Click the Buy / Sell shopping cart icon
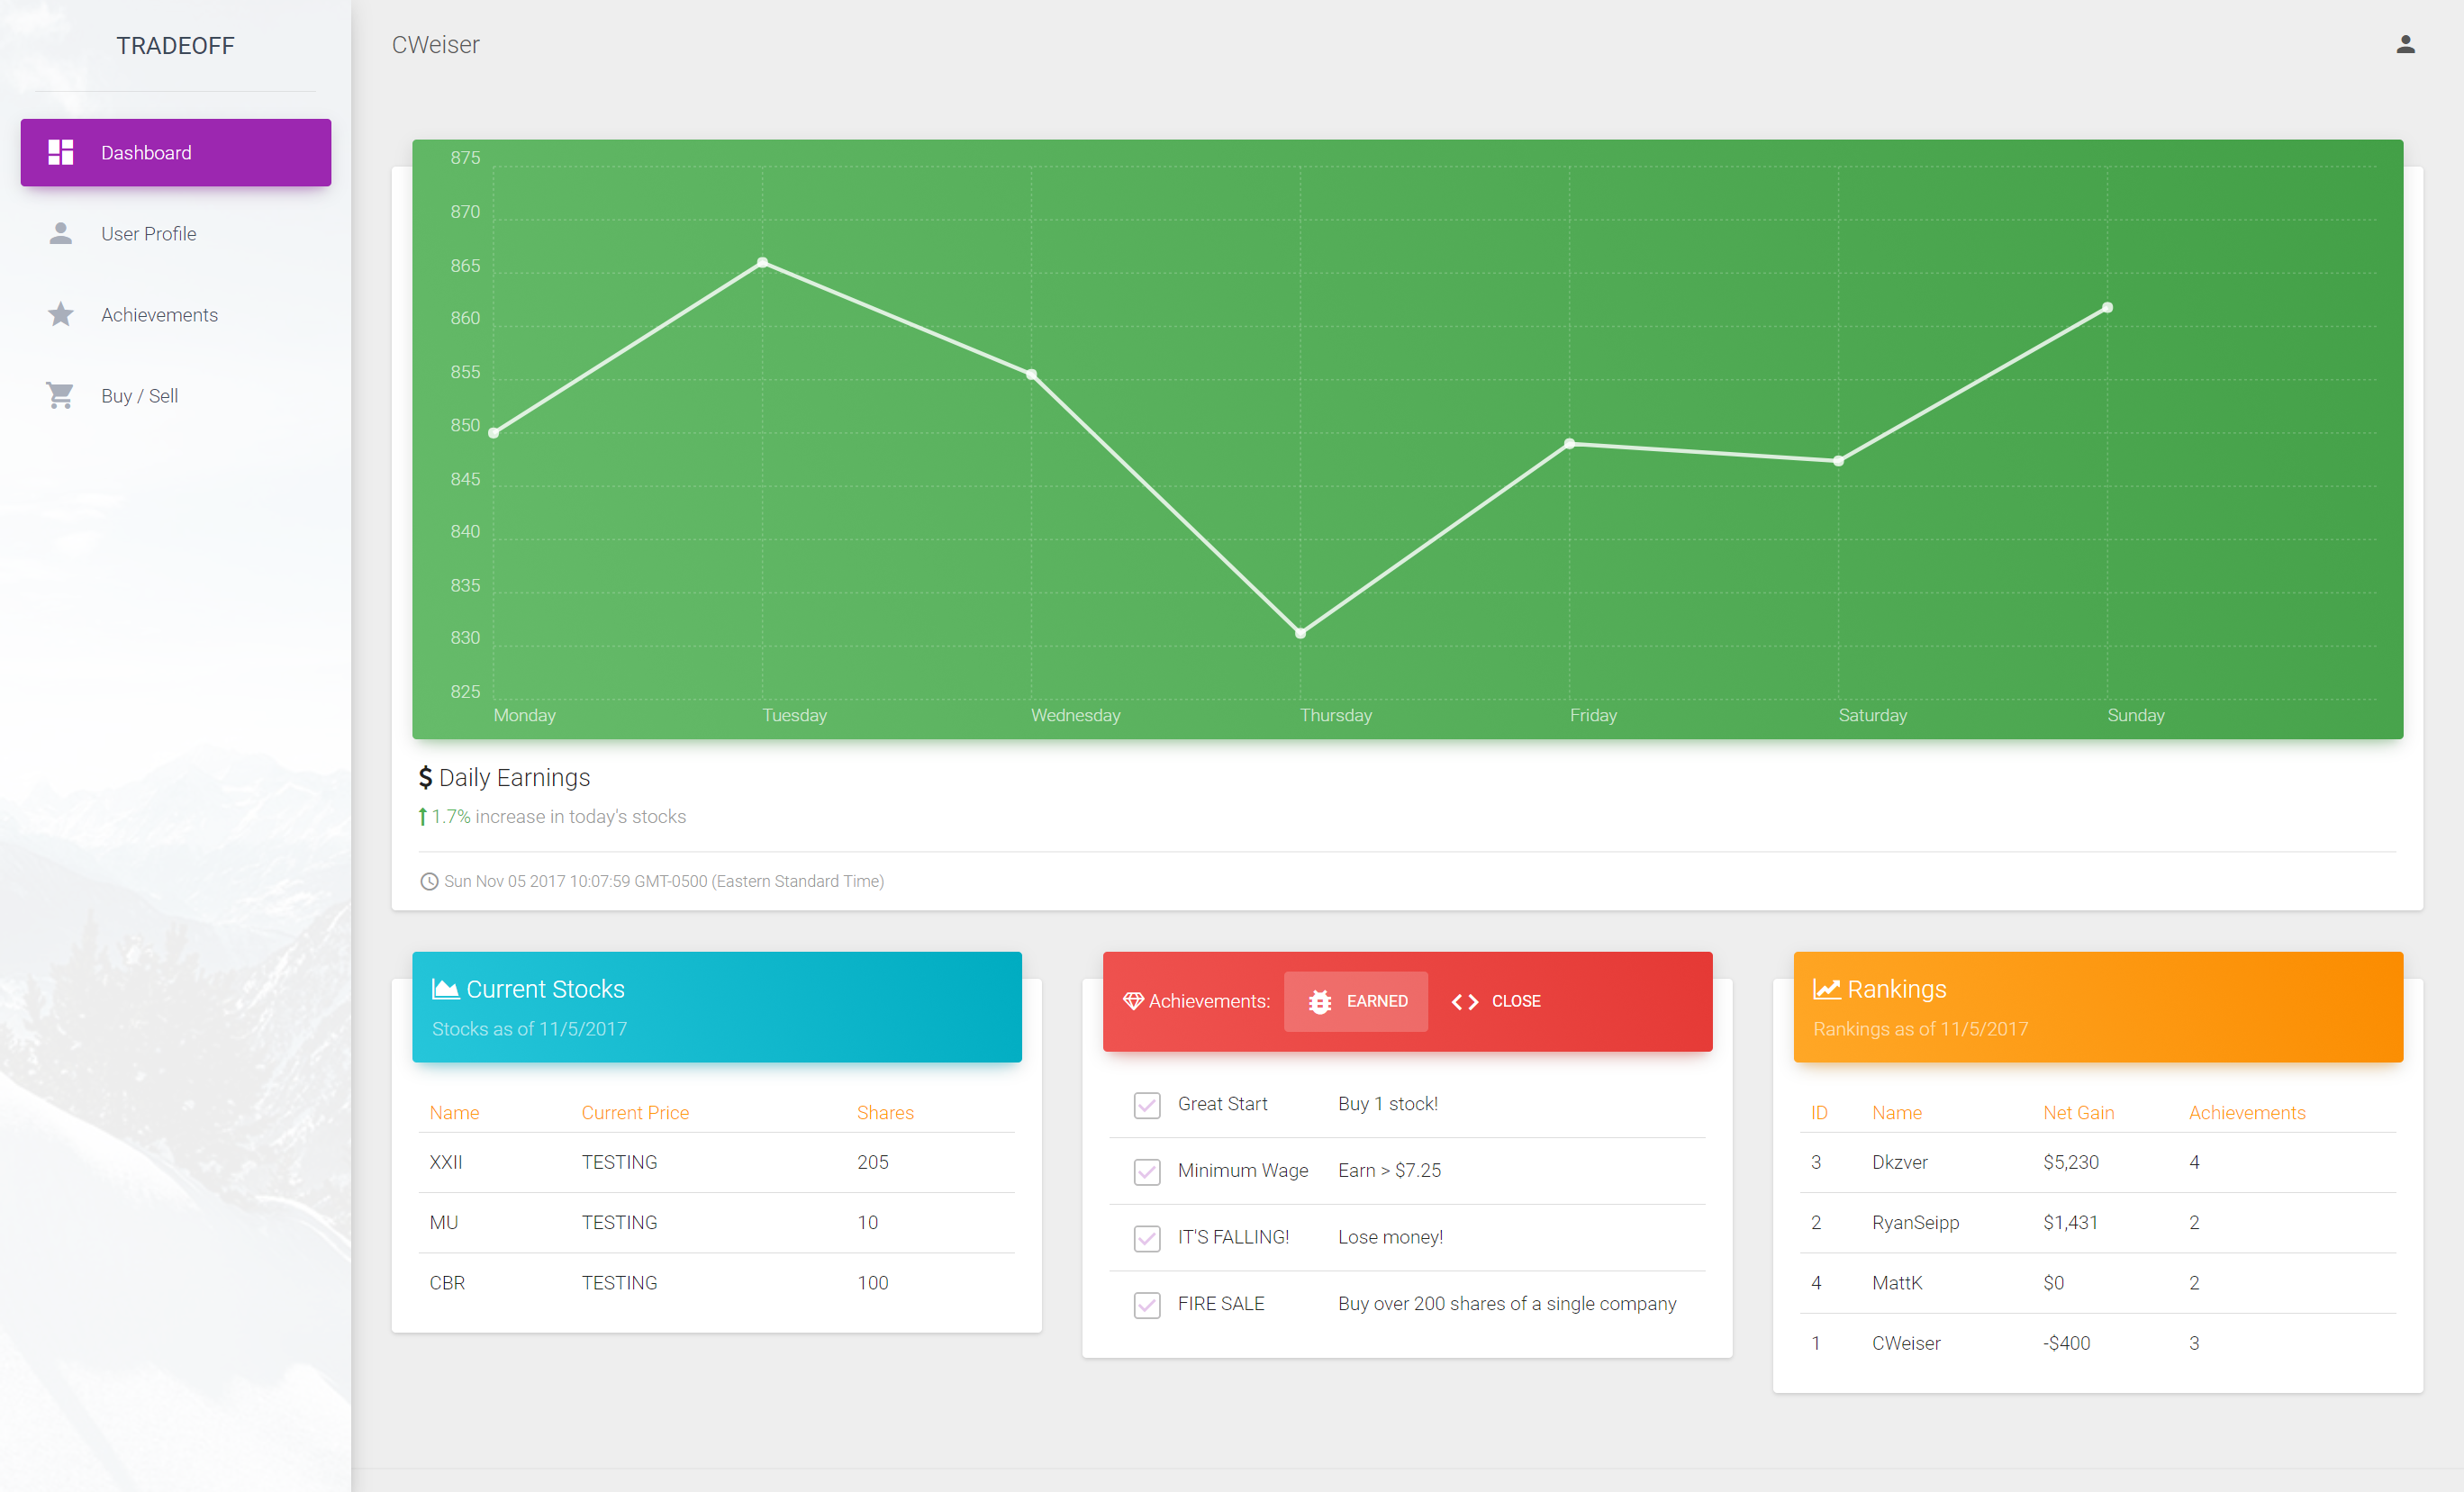 [x=60, y=395]
